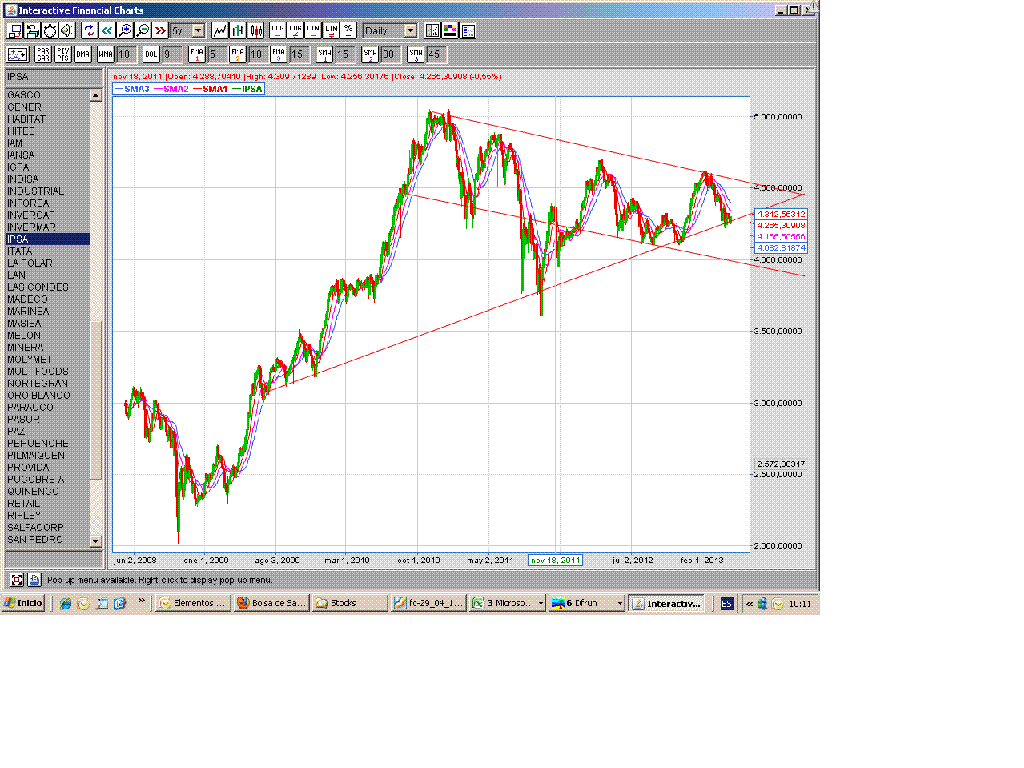Switch to the Bosa de Sa... Firefox taskbar button
1024x768 pixels.
pyautogui.click(x=271, y=603)
